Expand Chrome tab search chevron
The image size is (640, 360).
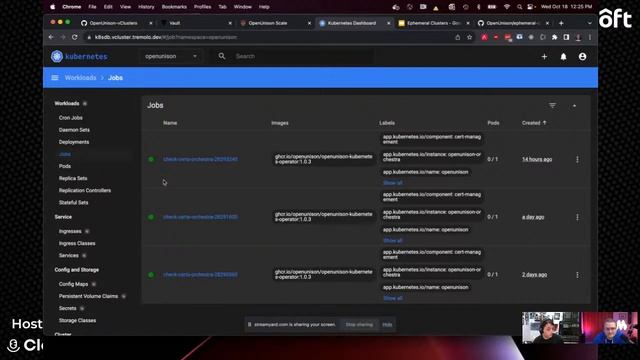click(589, 23)
